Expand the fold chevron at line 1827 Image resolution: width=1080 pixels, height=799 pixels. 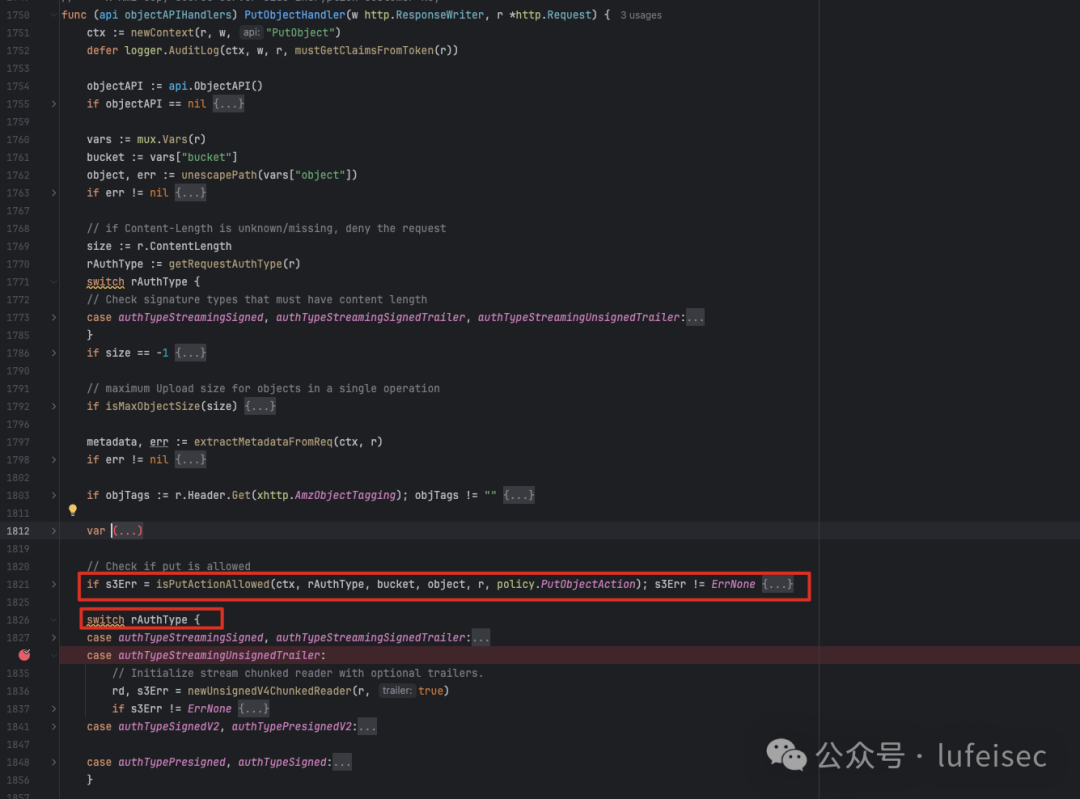(x=54, y=638)
